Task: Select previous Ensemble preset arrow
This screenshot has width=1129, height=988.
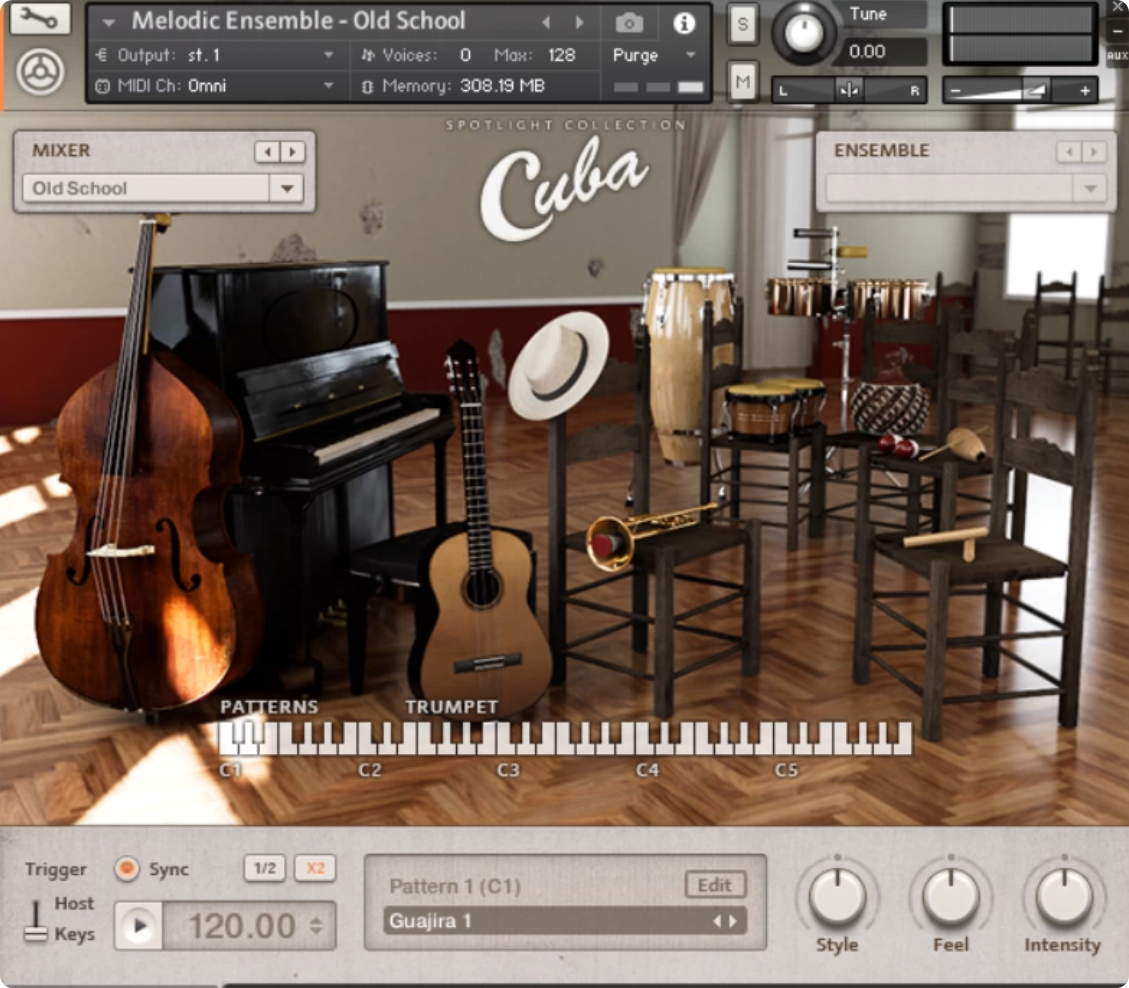Action: 1069,152
